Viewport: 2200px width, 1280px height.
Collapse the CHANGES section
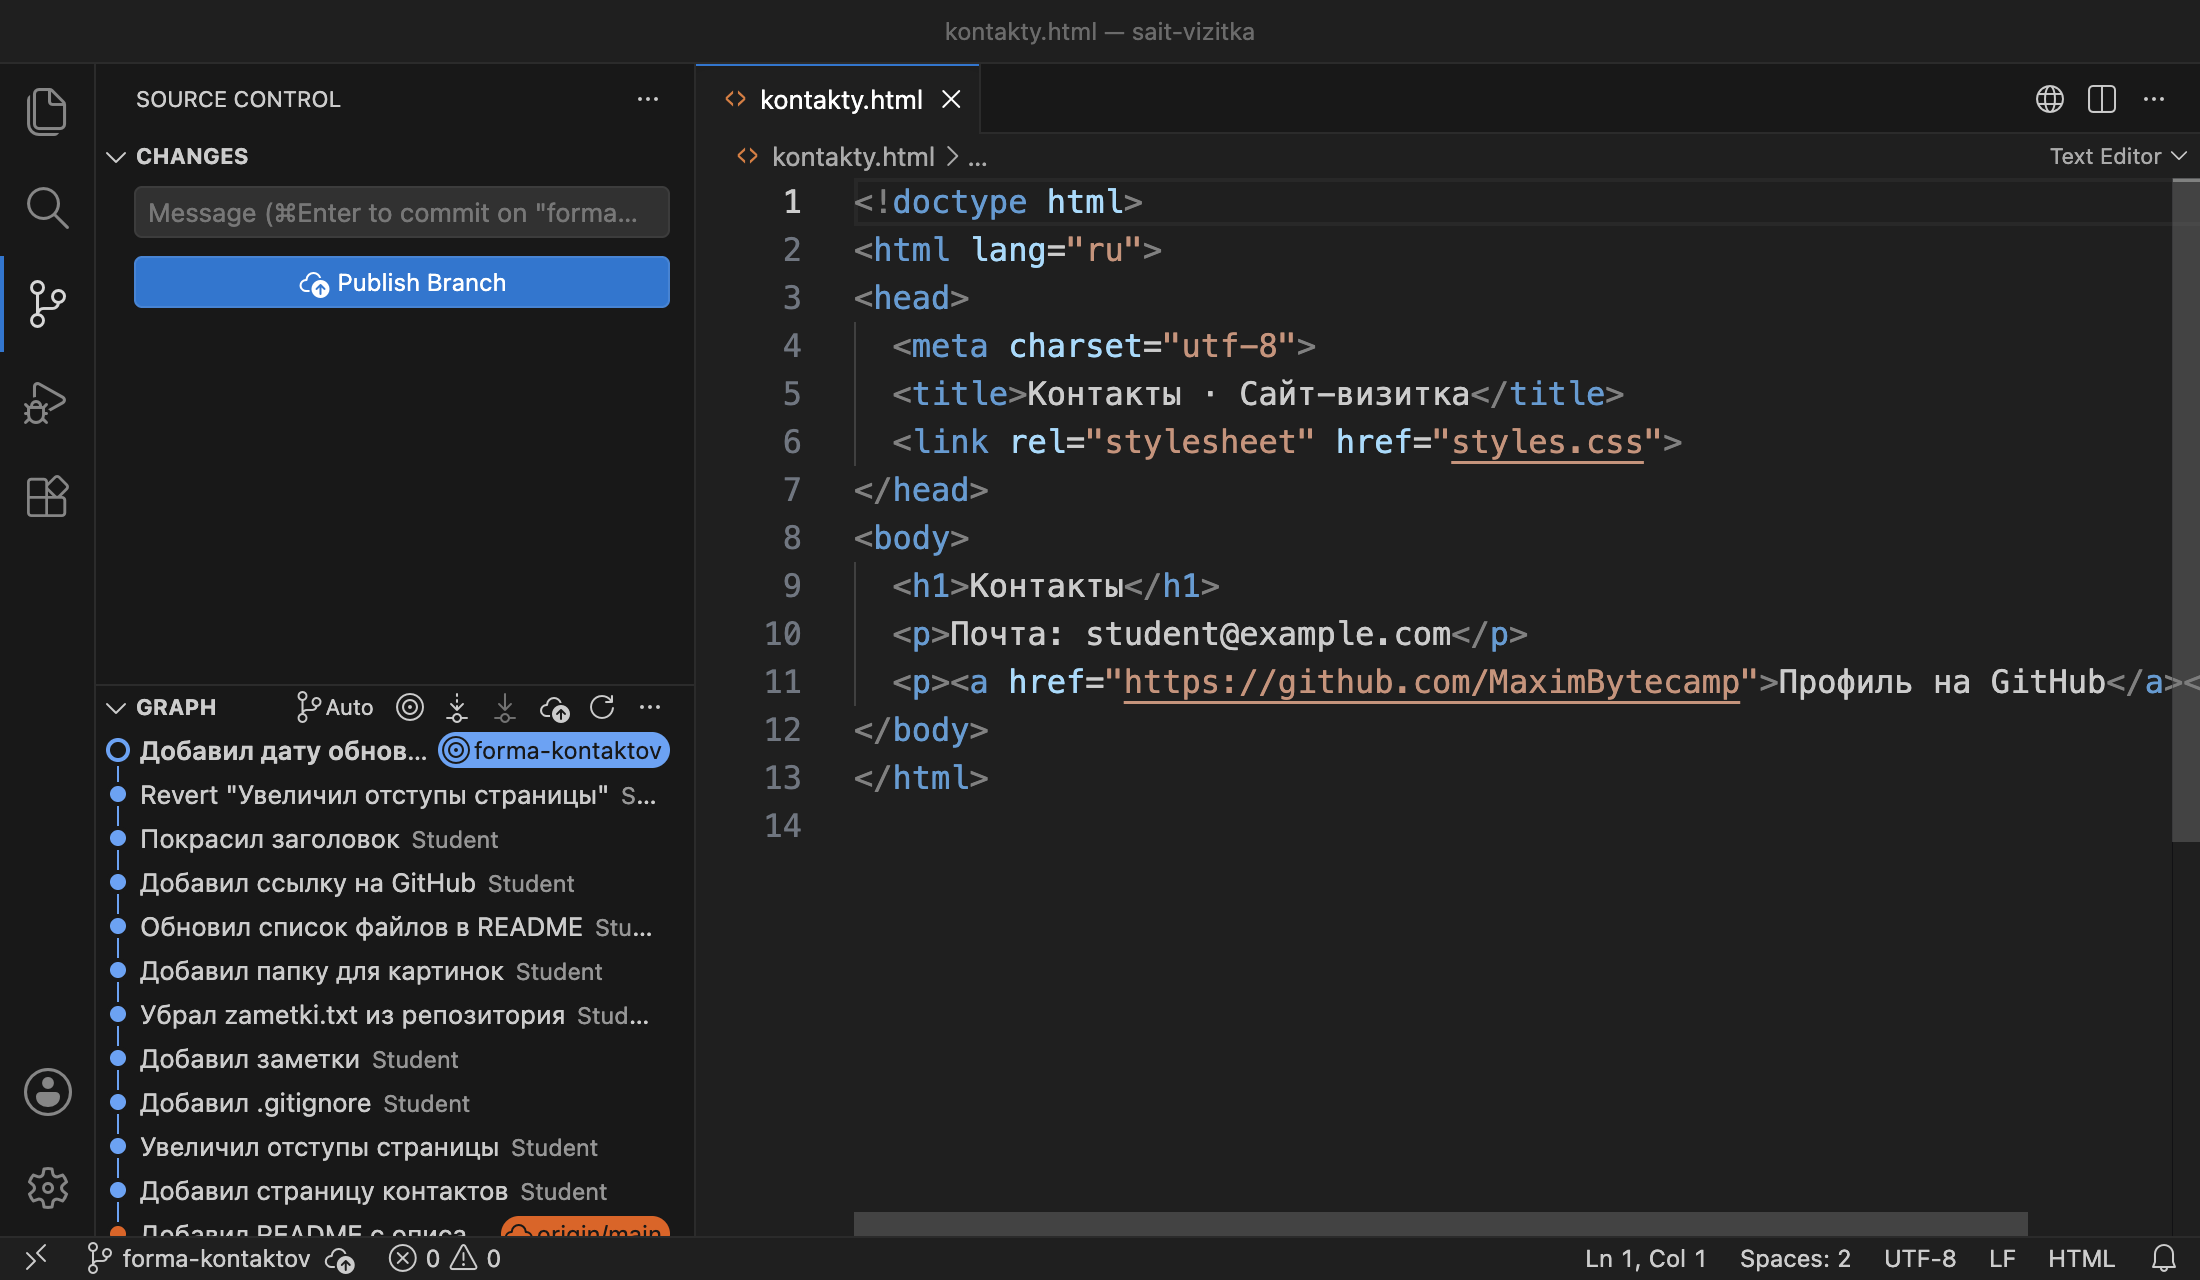coord(116,156)
